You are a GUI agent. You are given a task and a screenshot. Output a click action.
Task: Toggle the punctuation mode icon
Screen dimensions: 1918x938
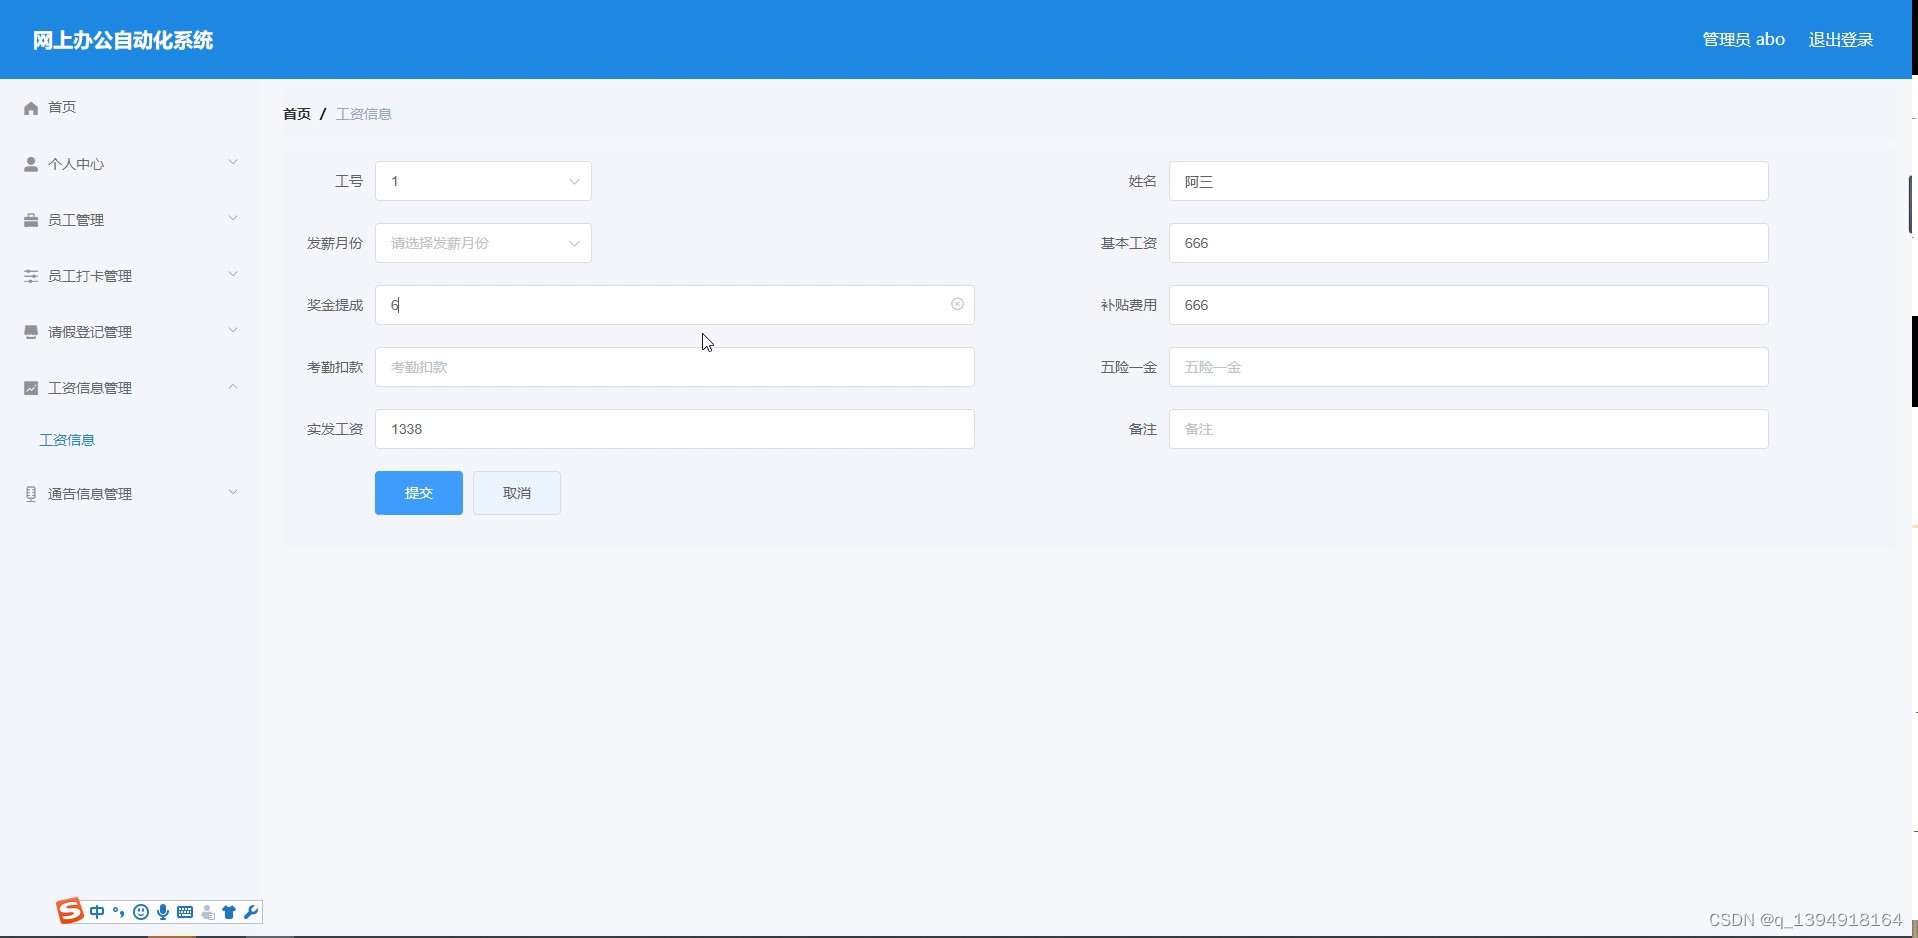pos(119,912)
